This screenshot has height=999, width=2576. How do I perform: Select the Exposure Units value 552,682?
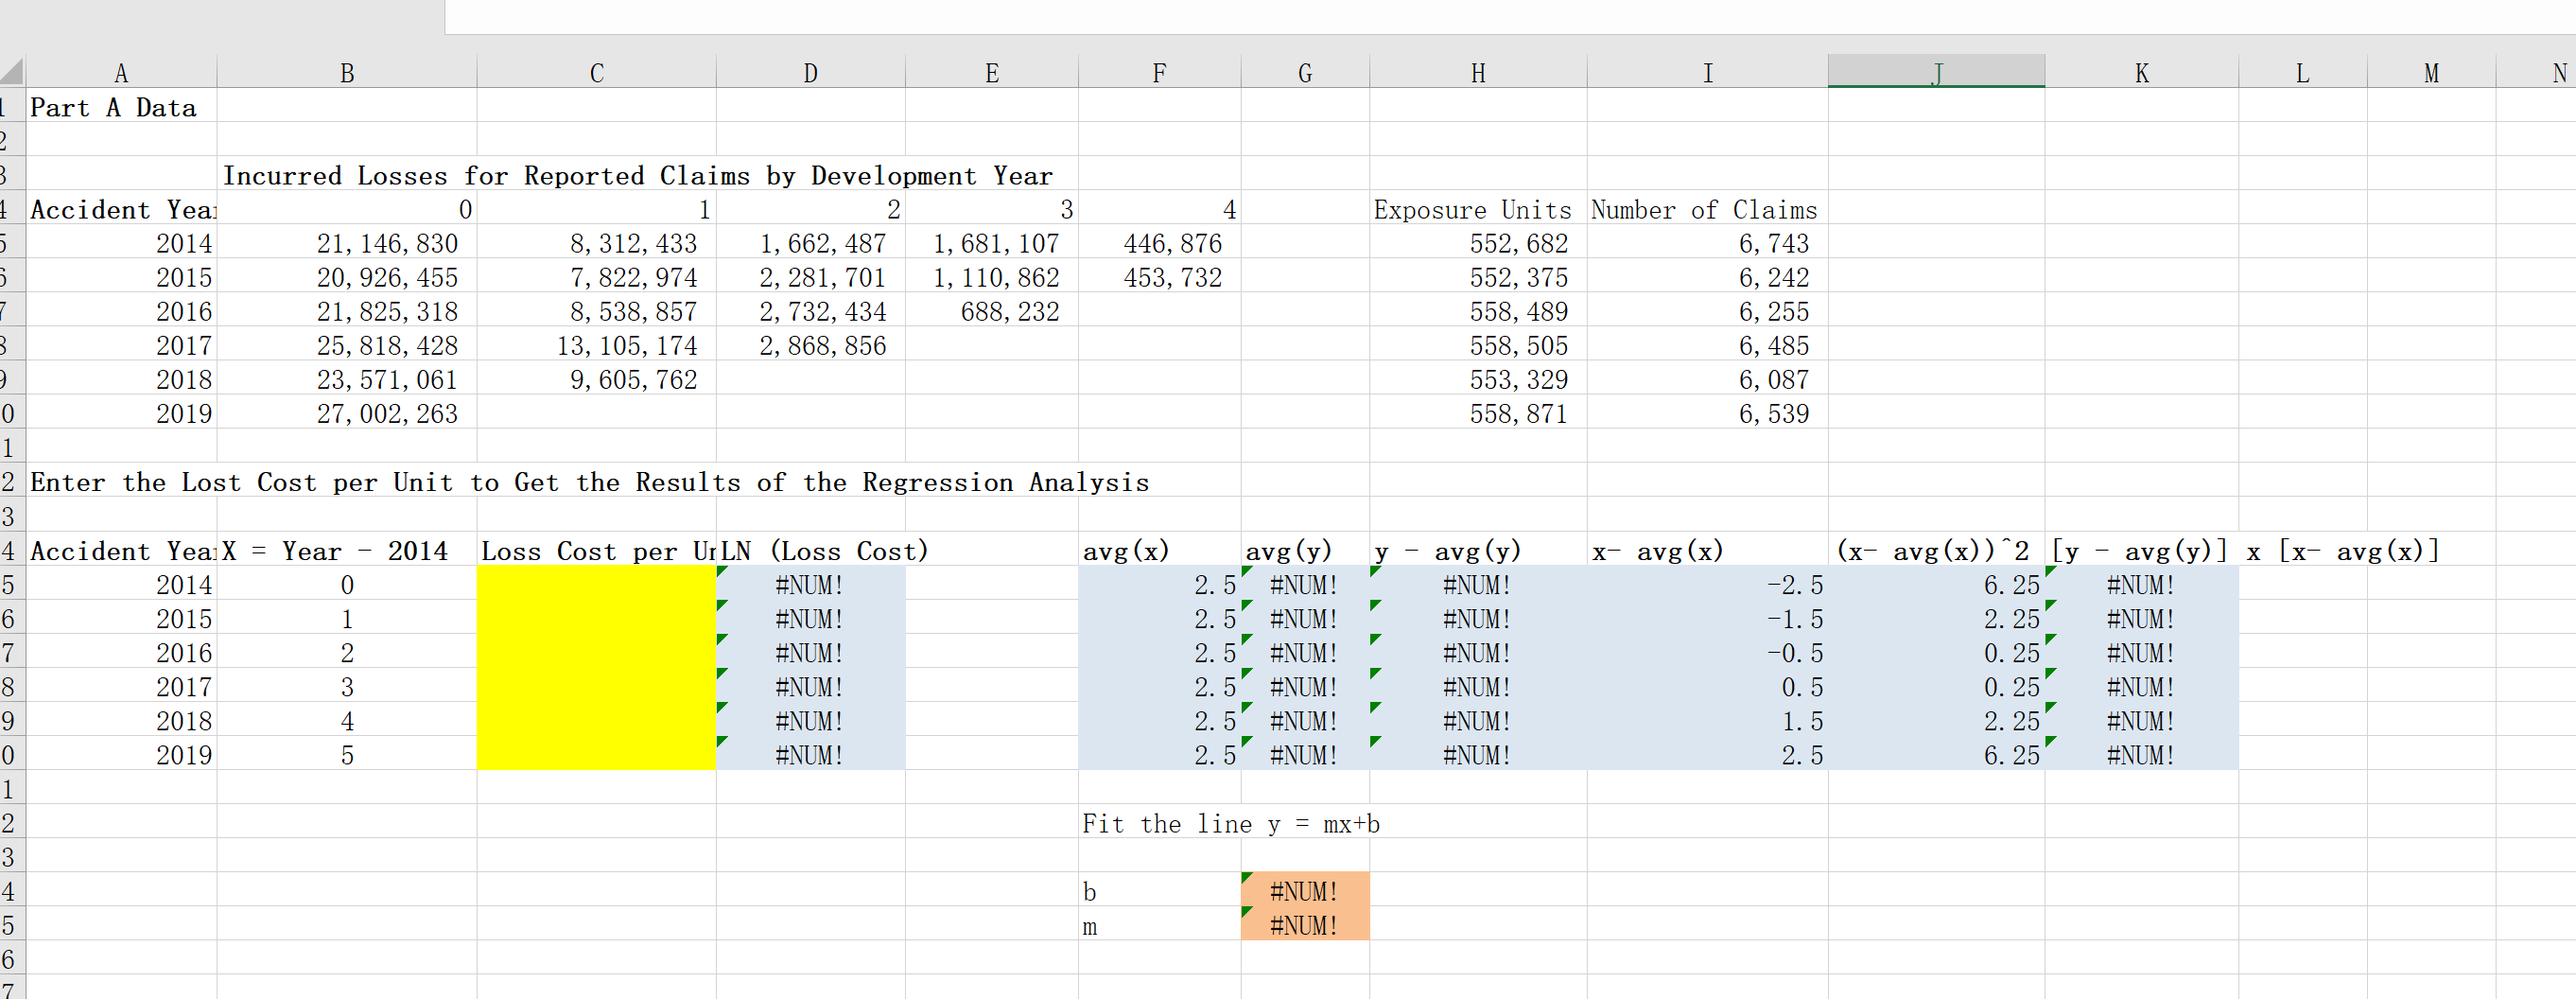(1477, 243)
